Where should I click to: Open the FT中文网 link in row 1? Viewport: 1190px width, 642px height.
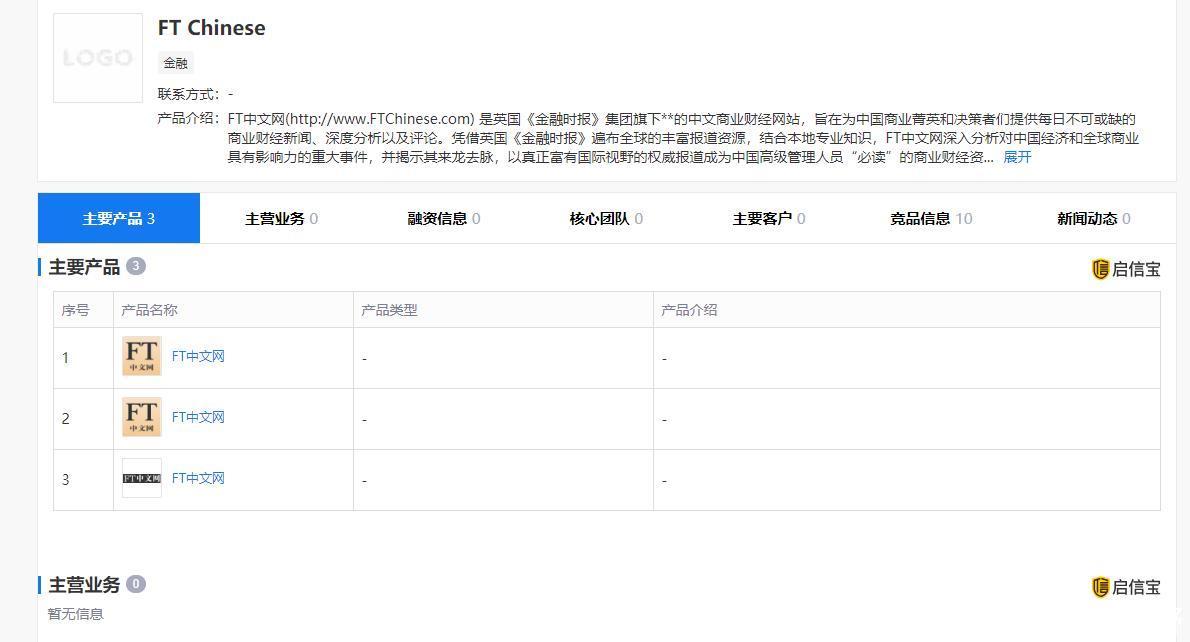[x=197, y=356]
